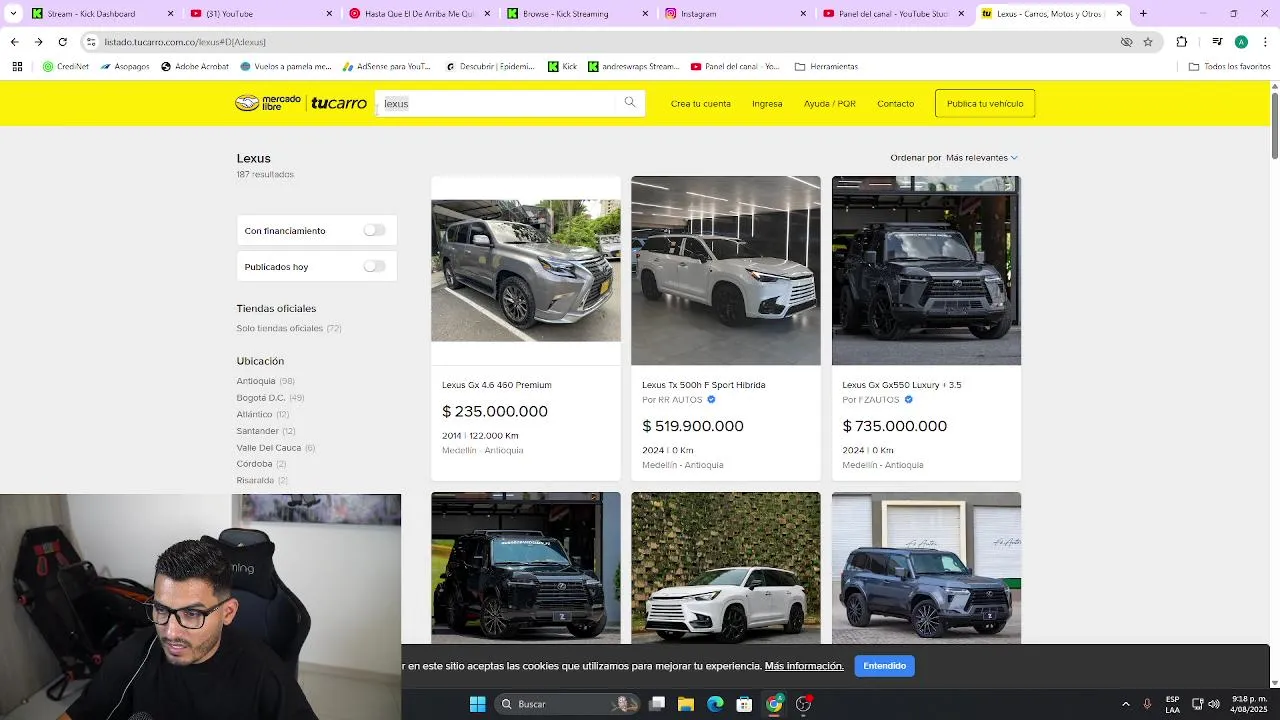
Task: Filter location by Valle Del Cauca
Action: click(275, 447)
